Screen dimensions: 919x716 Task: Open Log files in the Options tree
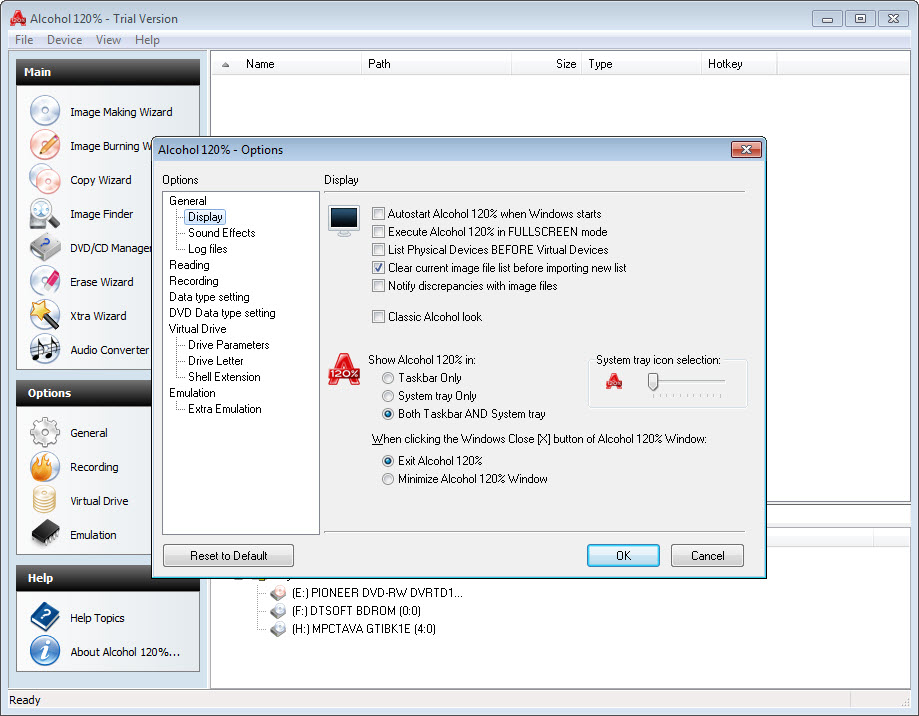click(207, 249)
